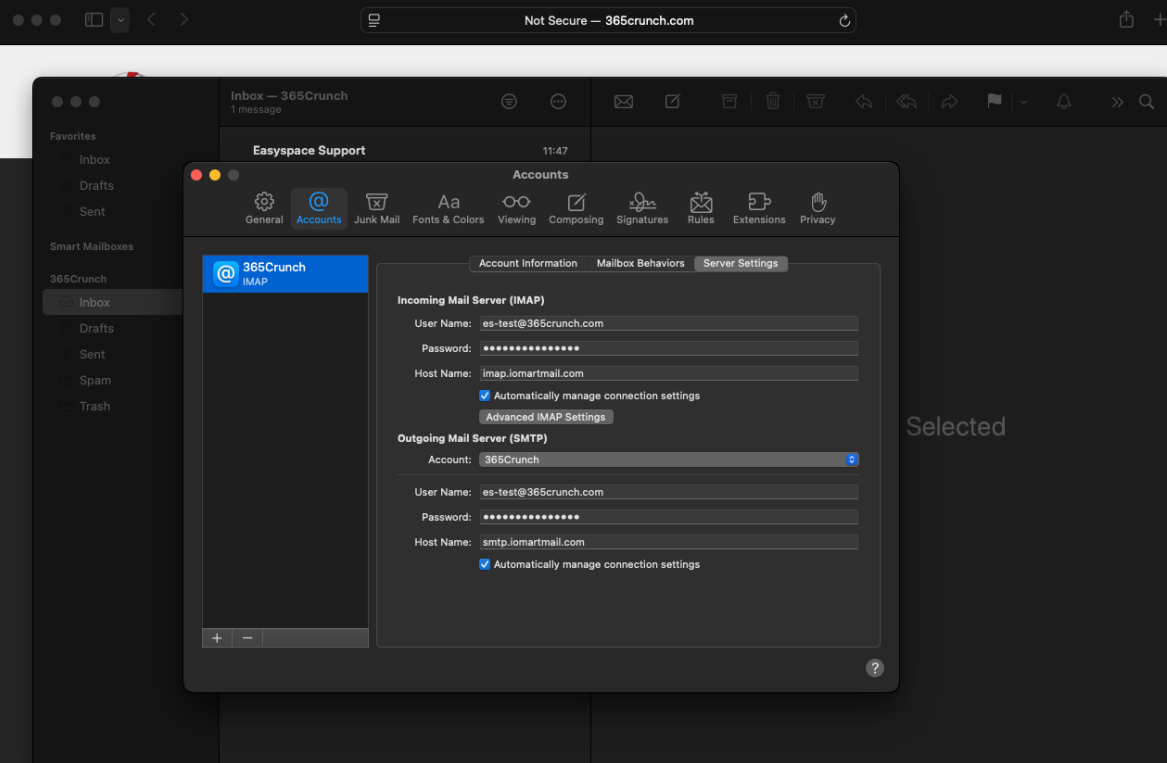Remove account with minus button
The image size is (1167, 763).
click(x=247, y=638)
